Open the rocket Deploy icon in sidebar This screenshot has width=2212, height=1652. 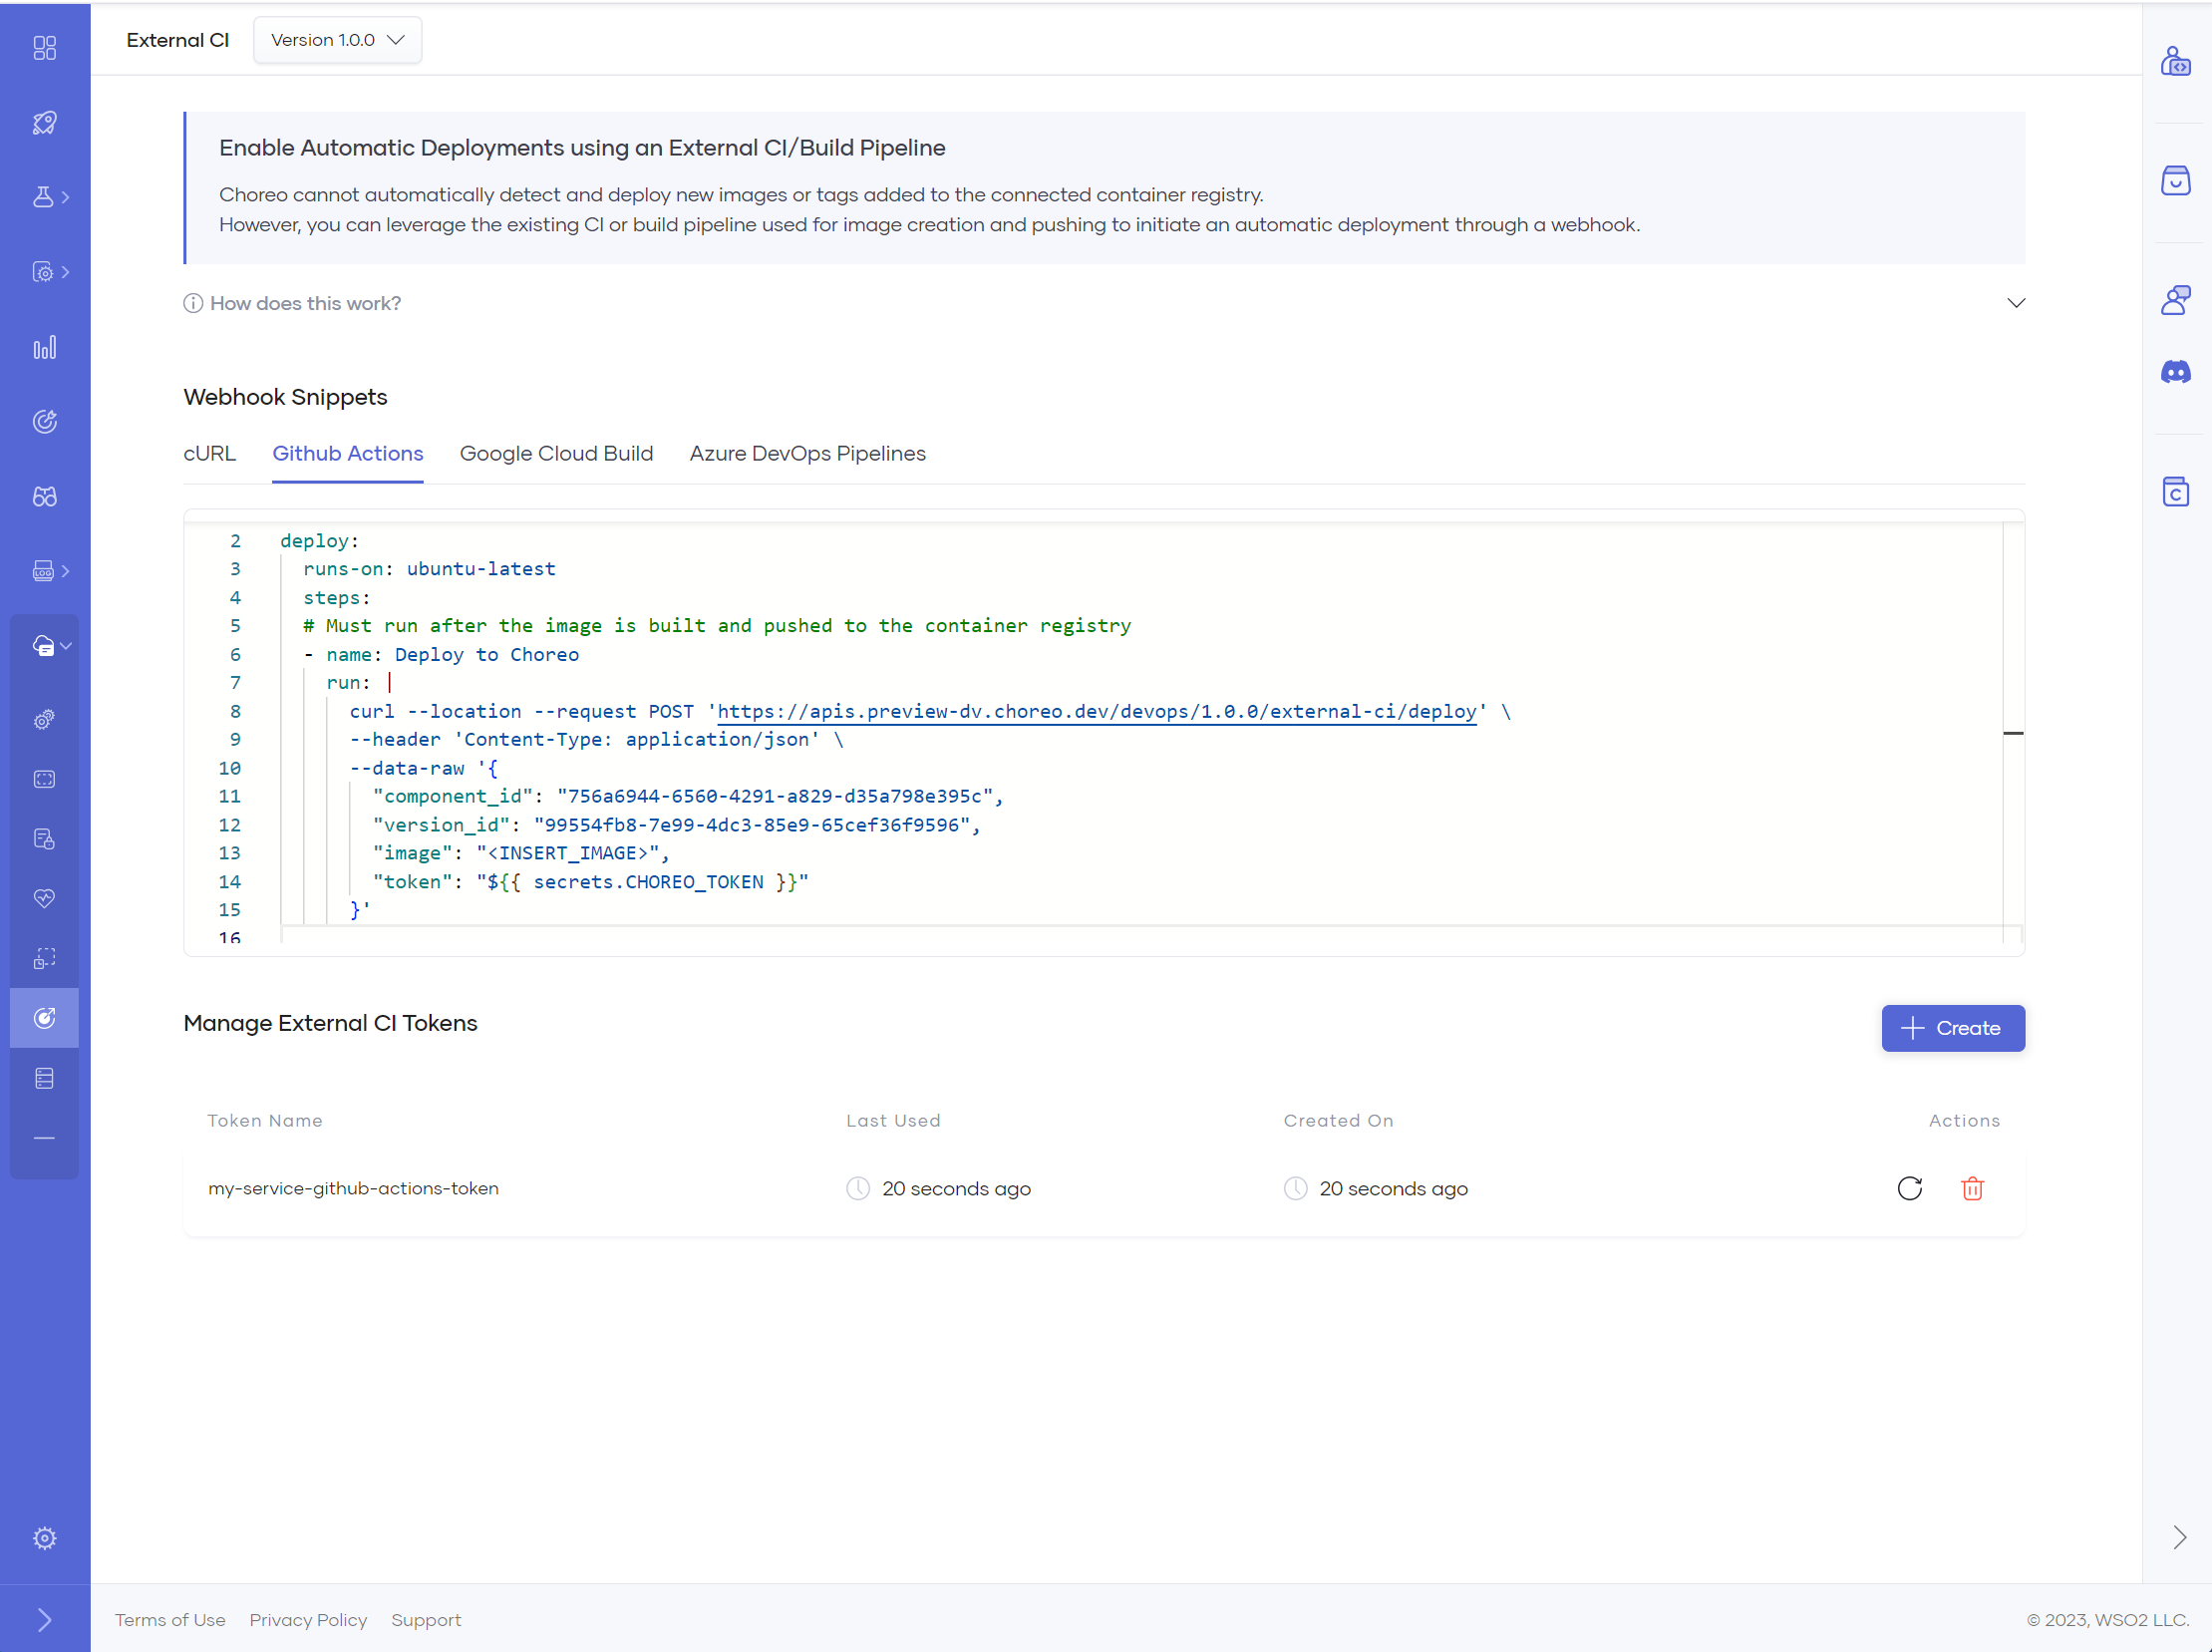45,123
